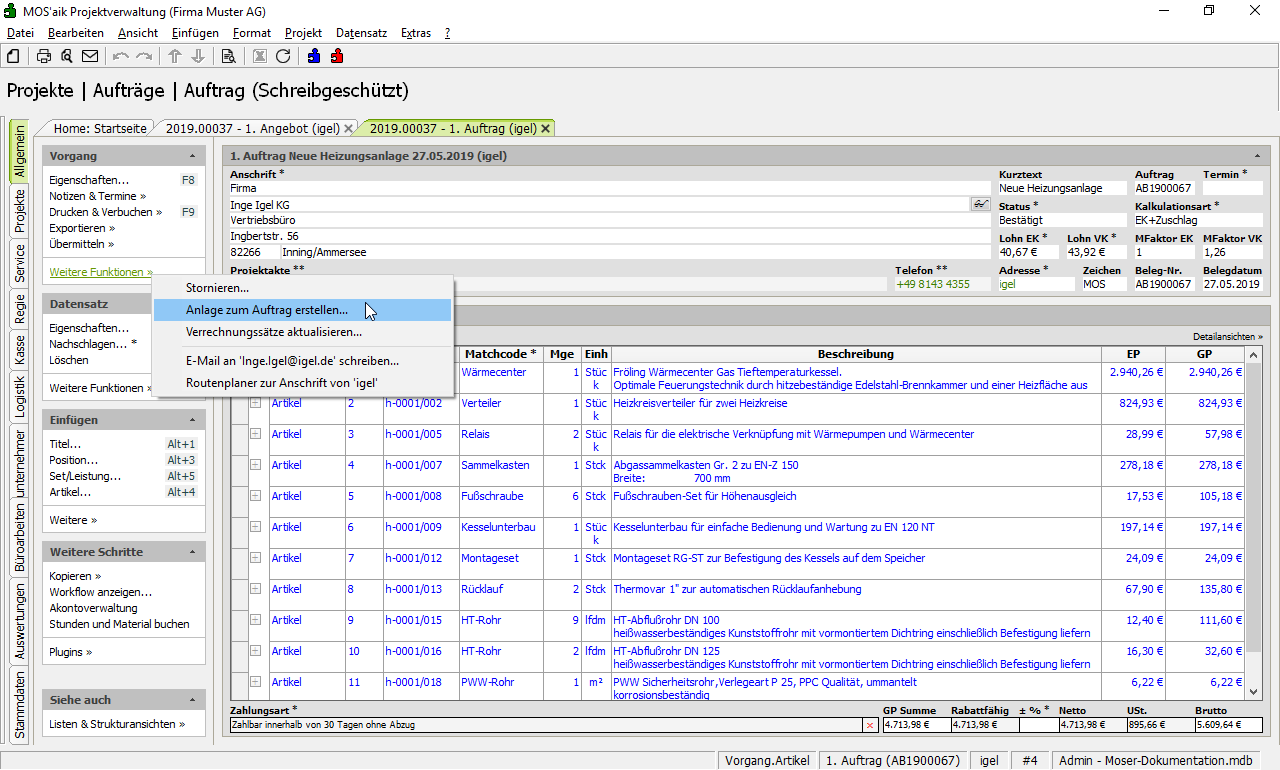Collapse the Einfügen sidebar section
Image resolution: width=1280 pixels, height=770 pixels.
point(192,421)
